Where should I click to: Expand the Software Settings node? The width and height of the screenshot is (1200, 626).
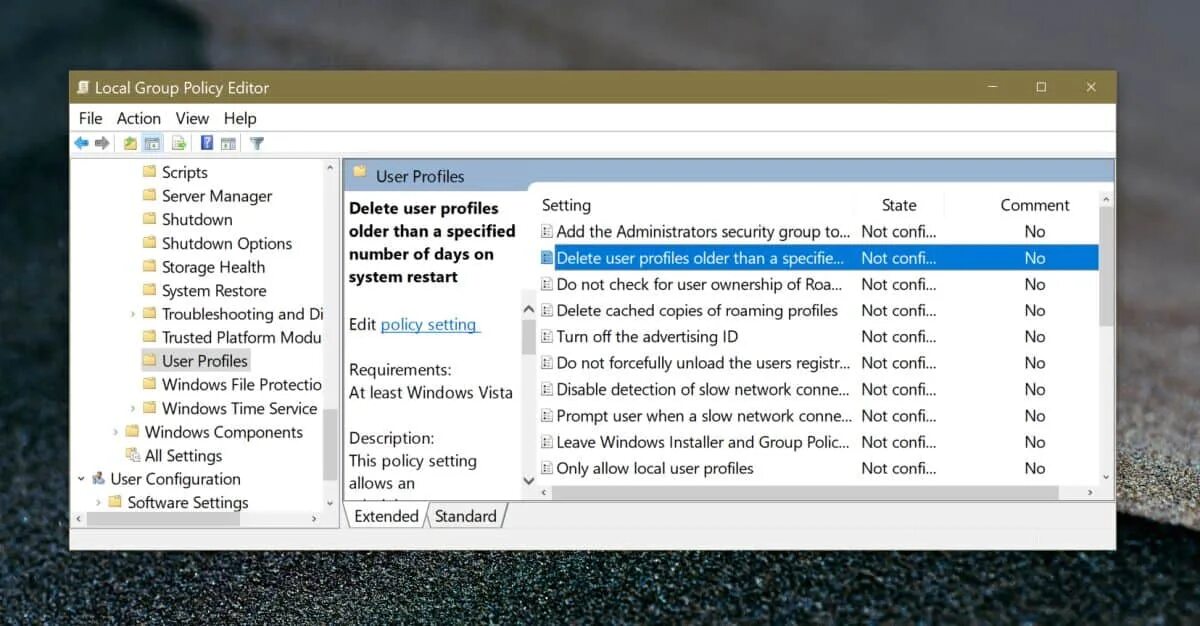pos(99,502)
